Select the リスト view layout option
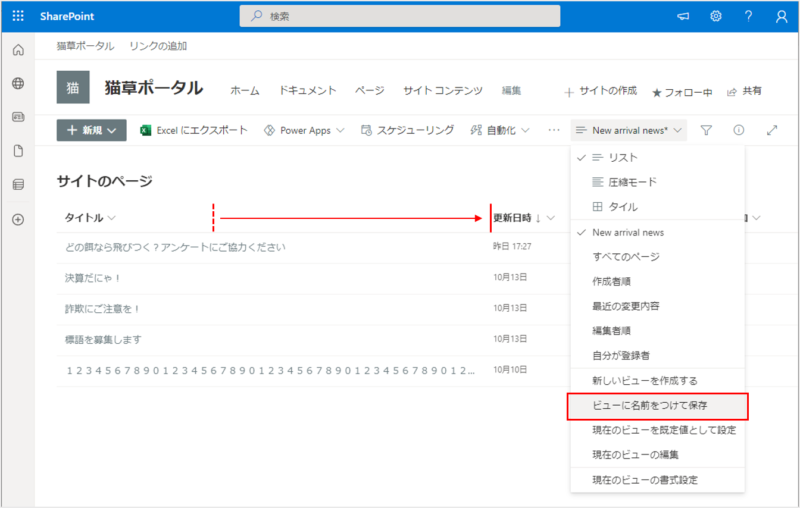Screen dimensions: 800x508 click(622, 158)
